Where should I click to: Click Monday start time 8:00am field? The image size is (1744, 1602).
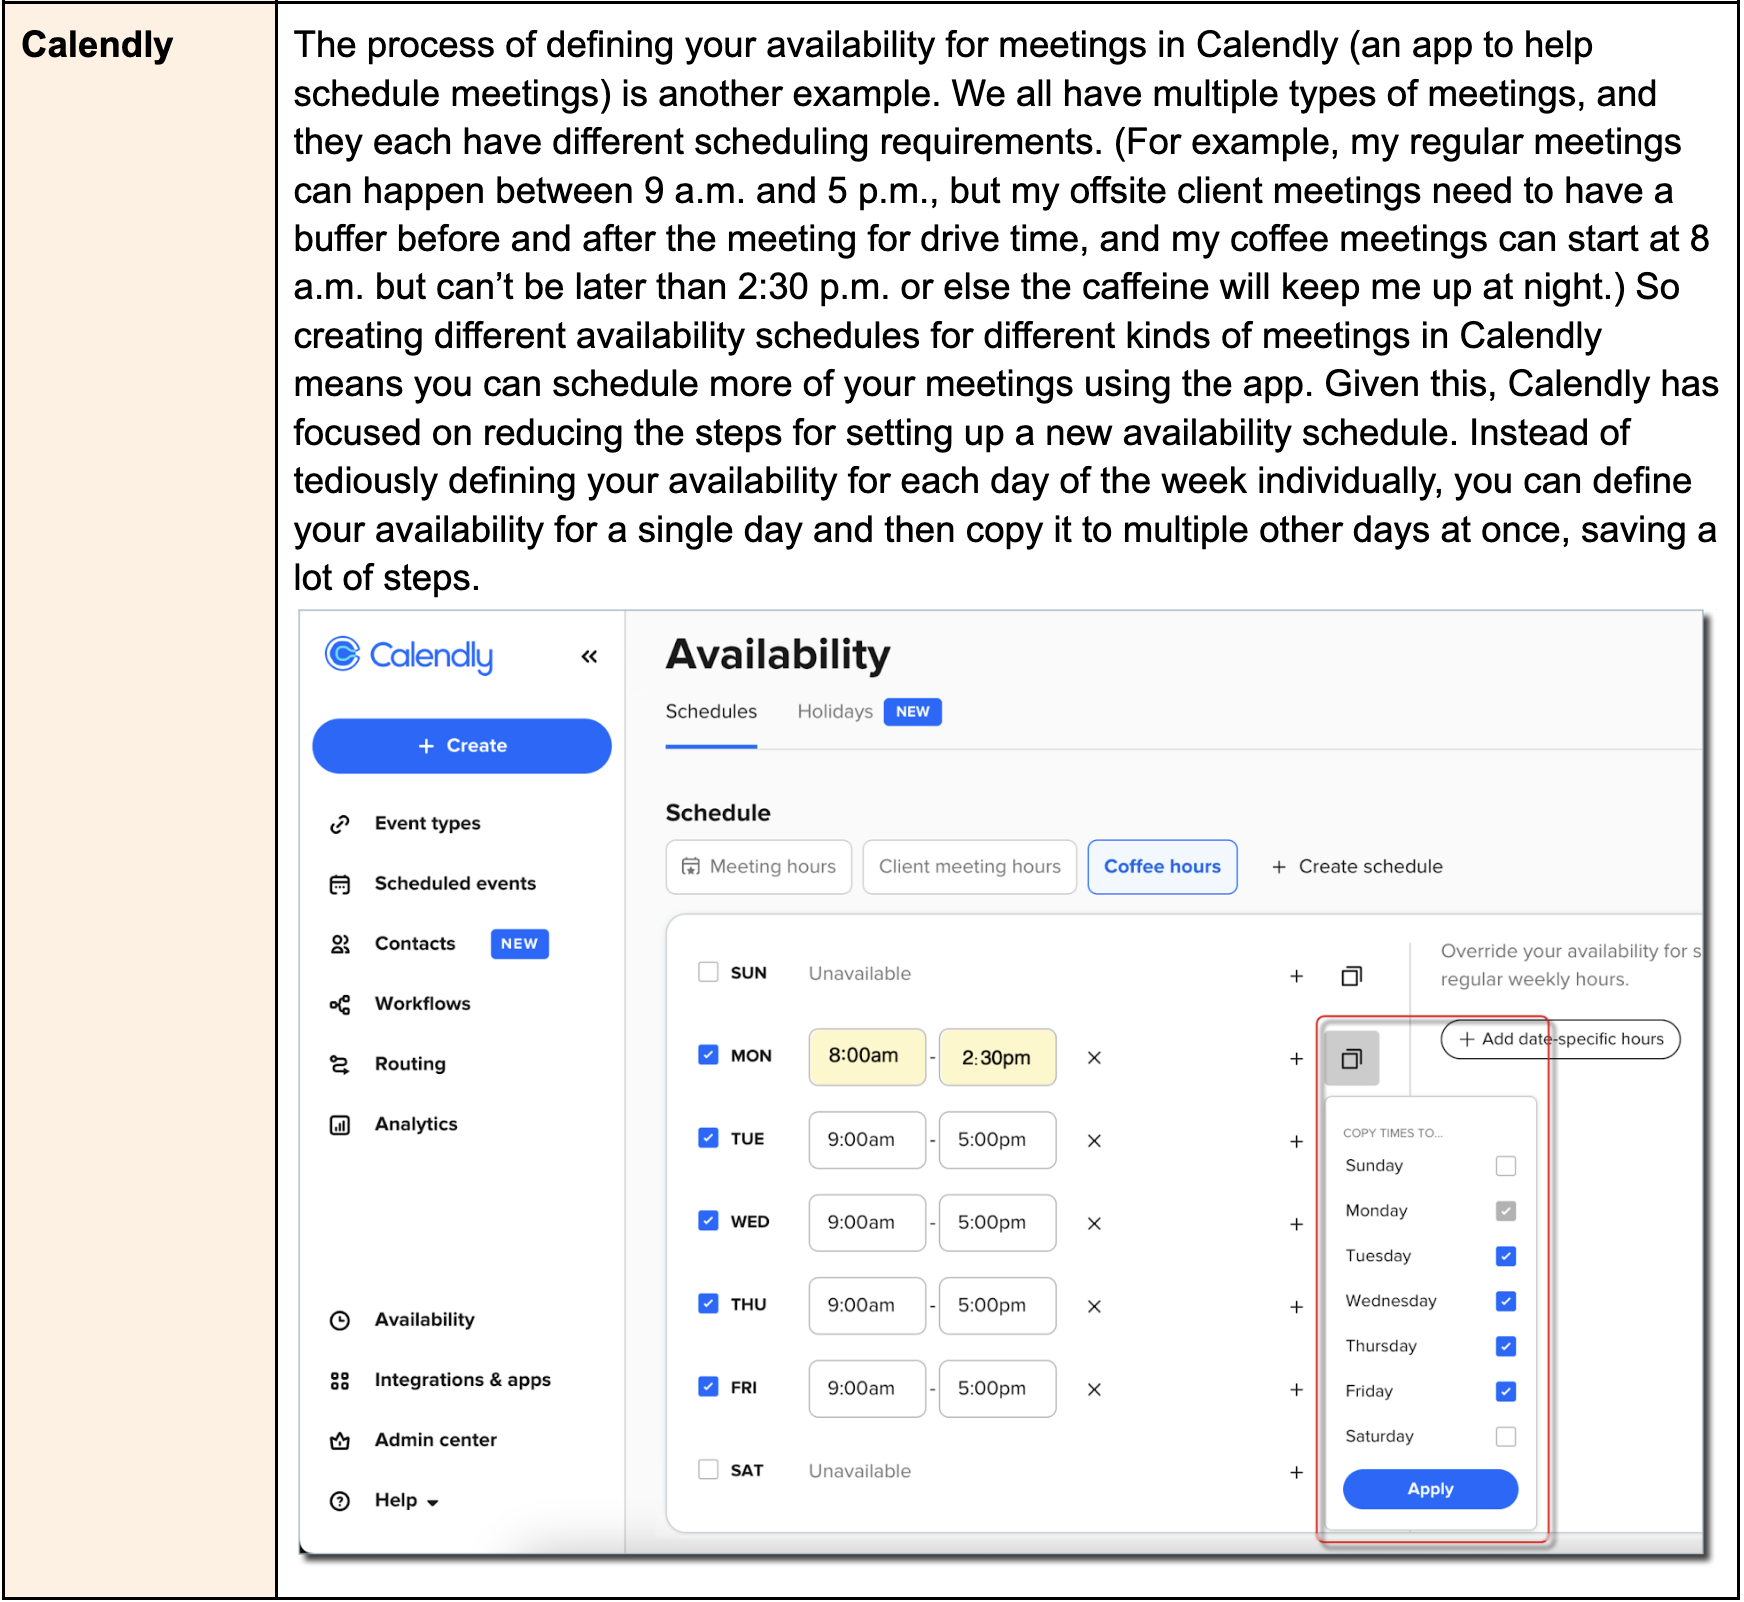click(x=867, y=1057)
